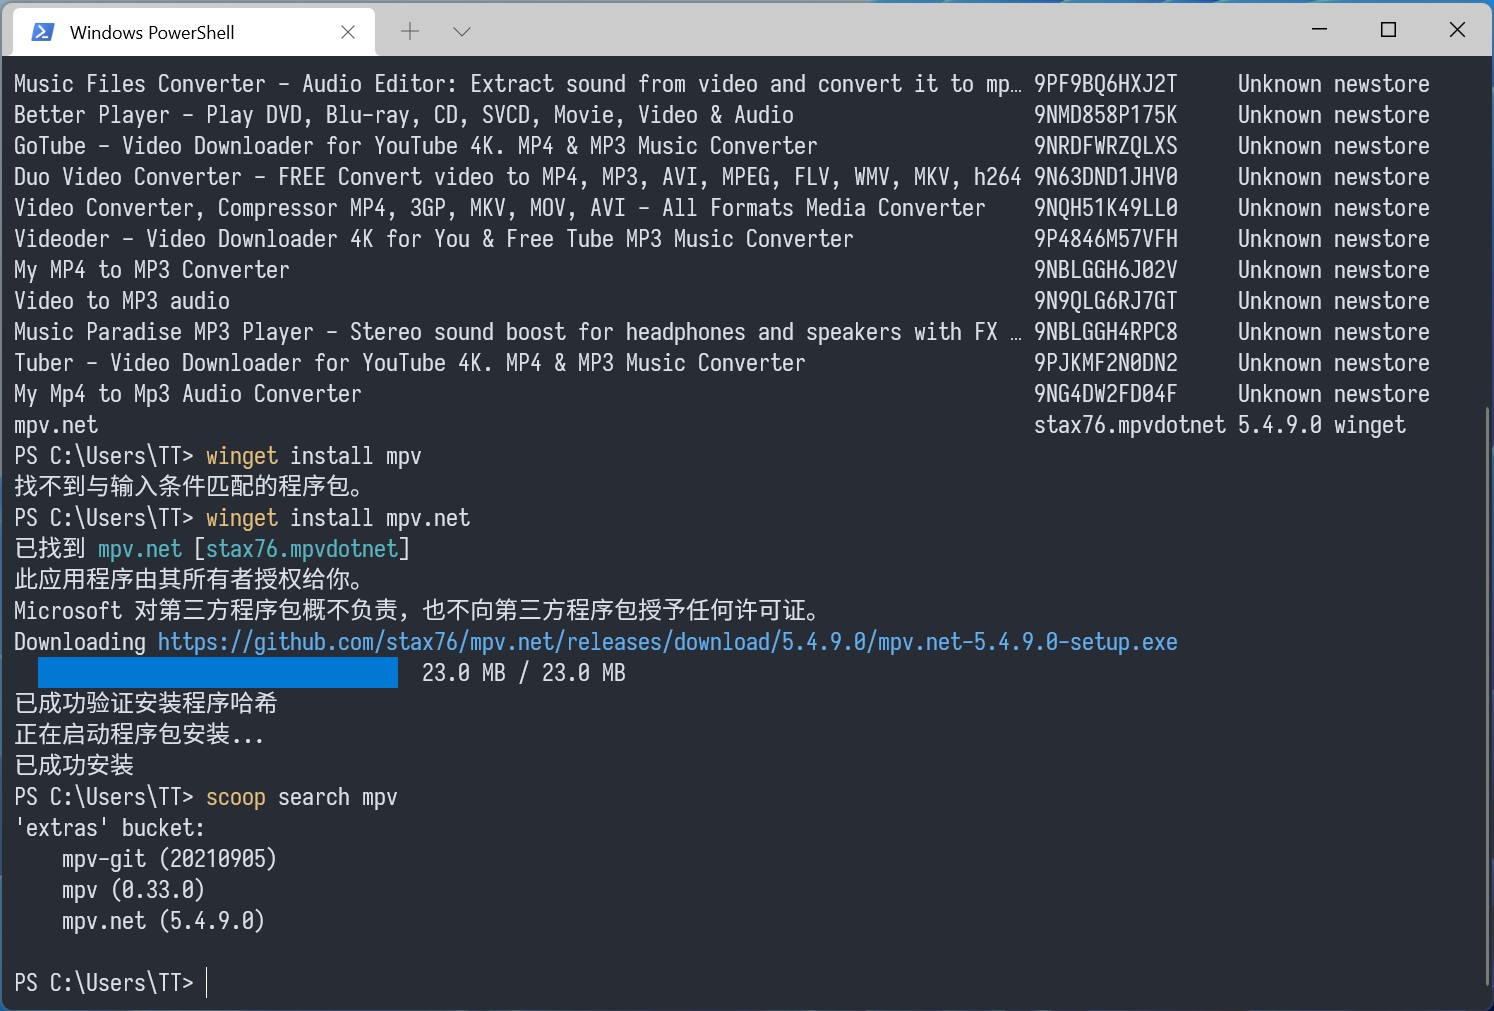Click the 'Video to MP3 audio' row
This screenshot has height=1011, width=1494.
click(722, 301)
